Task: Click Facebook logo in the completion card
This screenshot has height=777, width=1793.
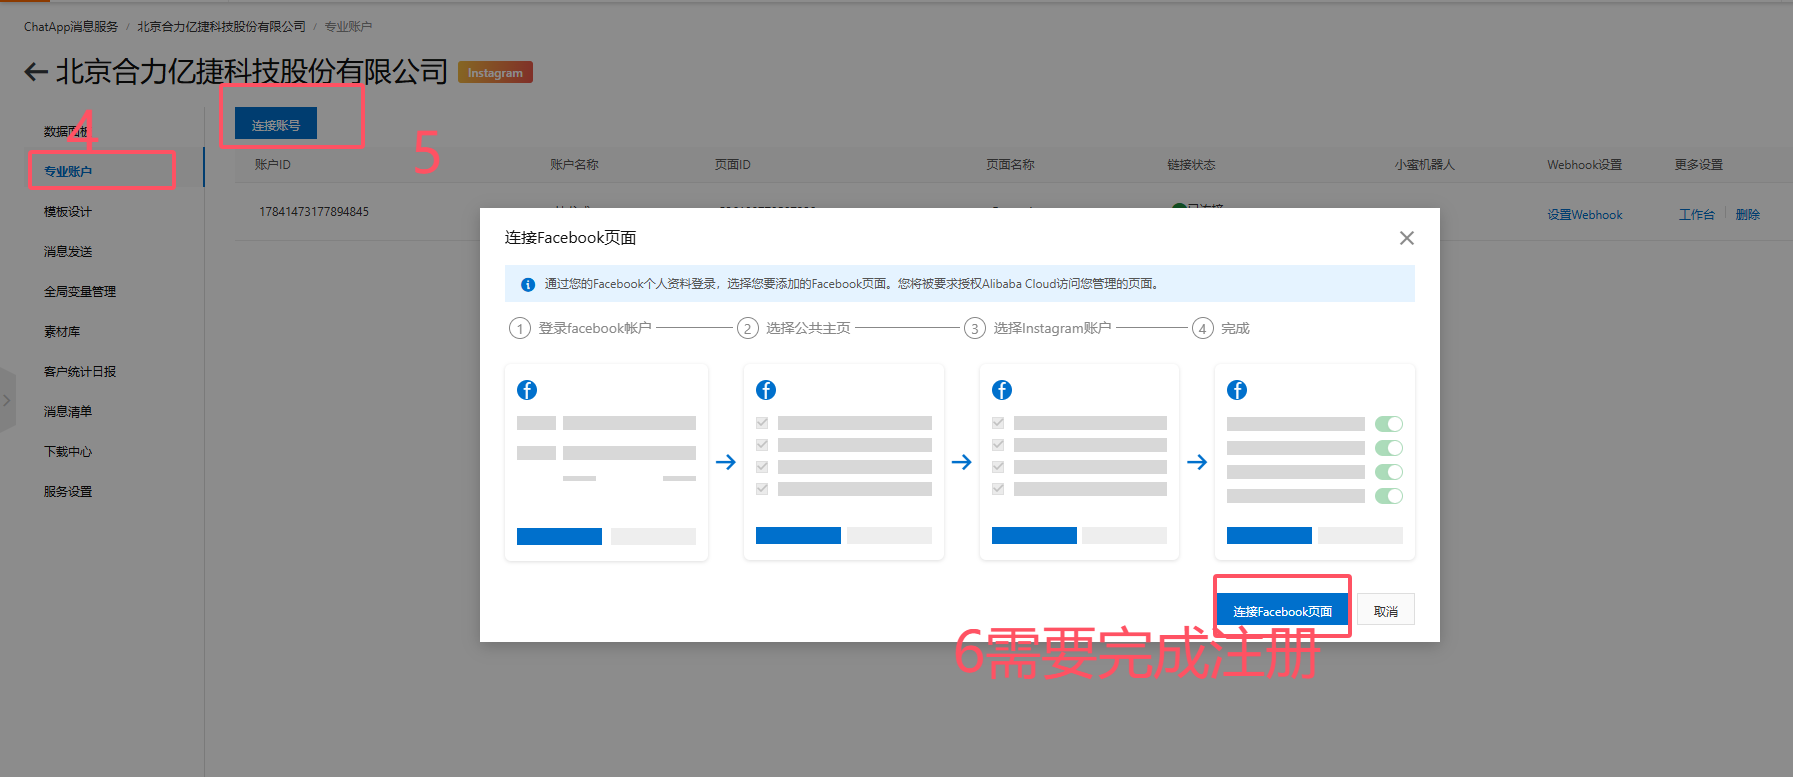Action: (x=1237, y=390)
